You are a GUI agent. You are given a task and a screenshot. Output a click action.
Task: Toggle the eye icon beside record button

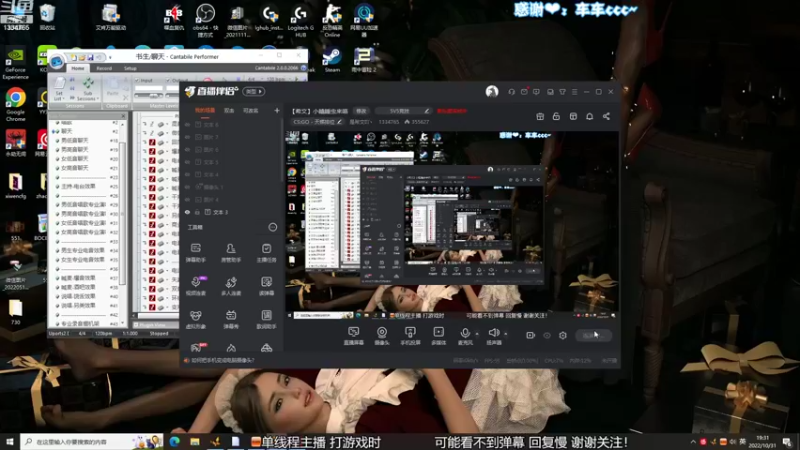tap(547, 336)
